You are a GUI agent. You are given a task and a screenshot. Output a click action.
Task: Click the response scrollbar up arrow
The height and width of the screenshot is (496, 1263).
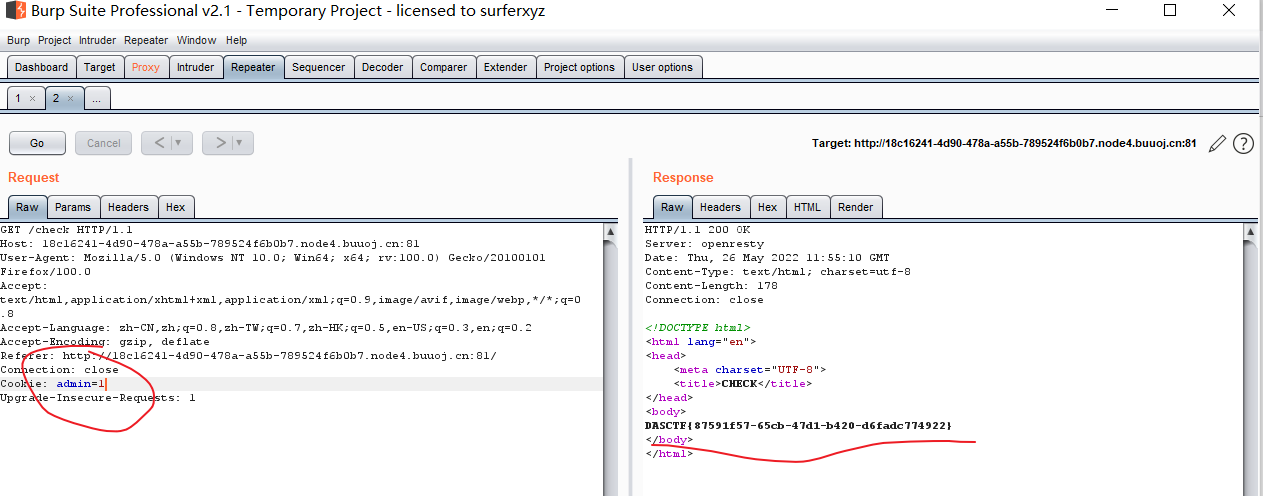point(1248,231)
